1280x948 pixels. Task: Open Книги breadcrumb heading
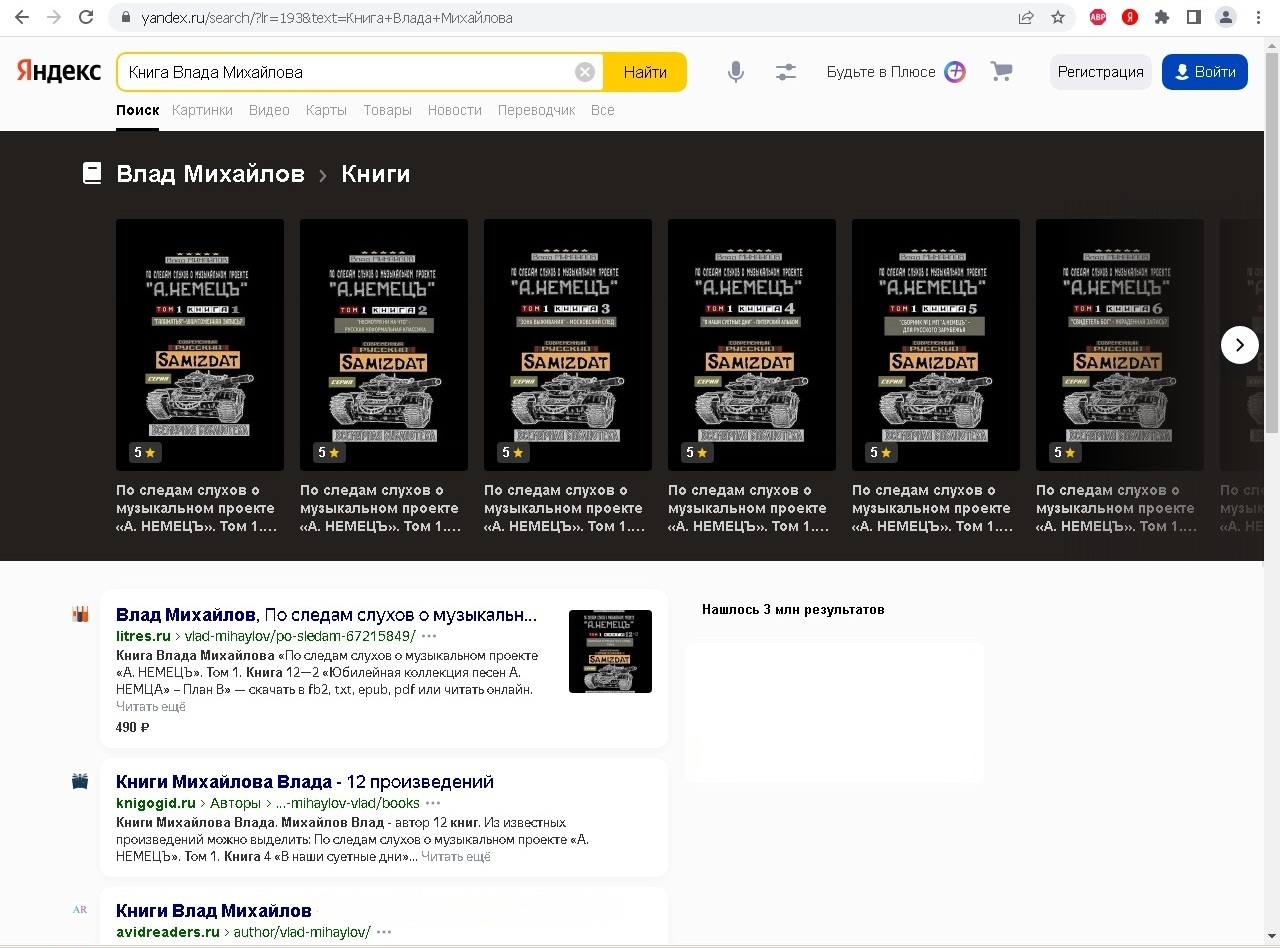[x=376, y=174]
